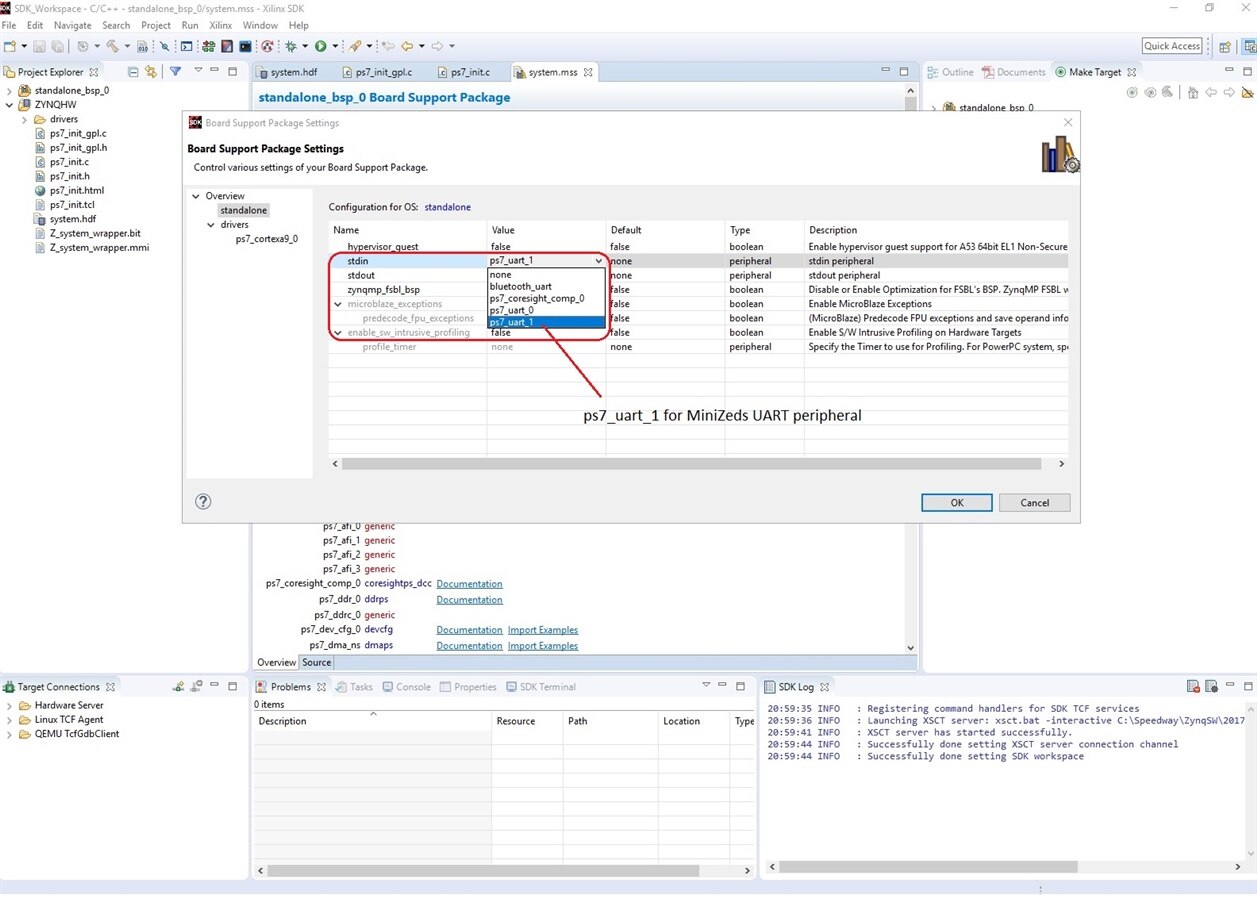Click the home icon in Make Target panel
Screen dimensions: 1257x898
coord(1191,92)
